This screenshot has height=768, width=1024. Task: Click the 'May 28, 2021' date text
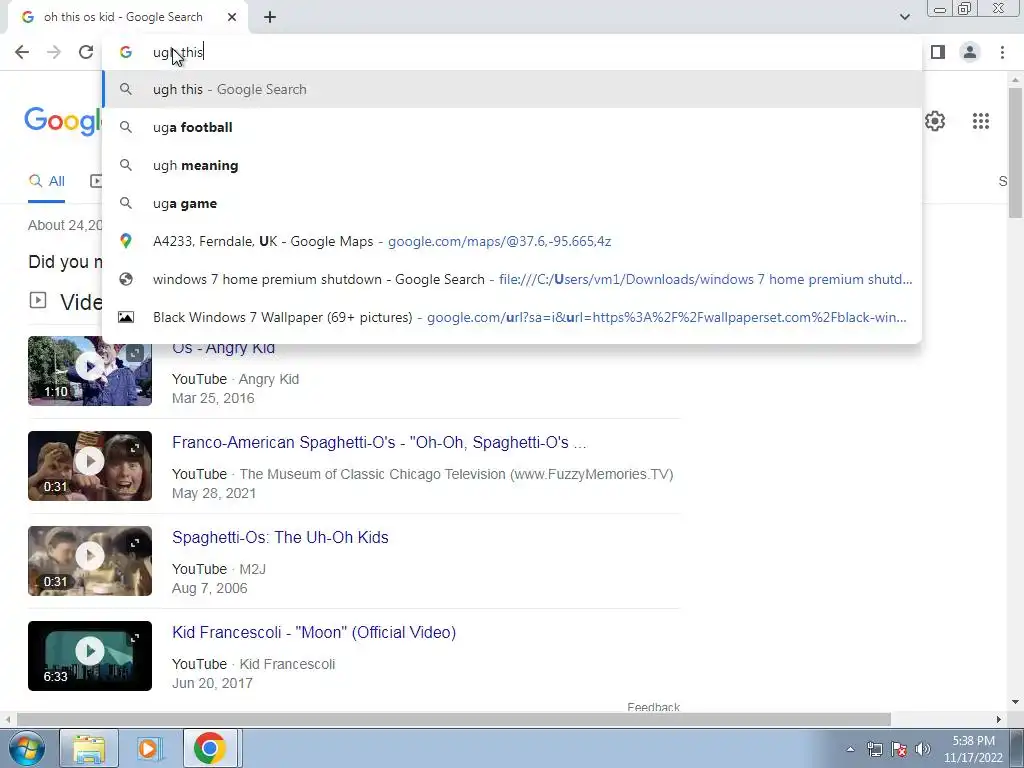pos(214,493)
